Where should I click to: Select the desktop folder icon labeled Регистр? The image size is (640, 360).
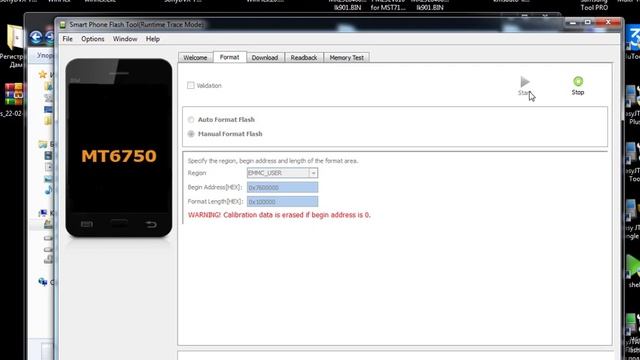point(15,38)
